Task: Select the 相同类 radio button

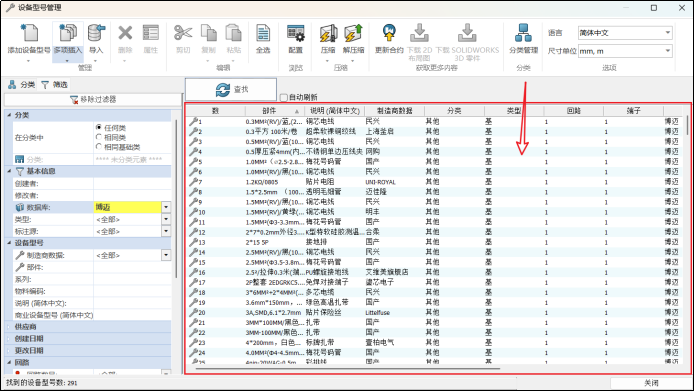Action: pos(99,137)
